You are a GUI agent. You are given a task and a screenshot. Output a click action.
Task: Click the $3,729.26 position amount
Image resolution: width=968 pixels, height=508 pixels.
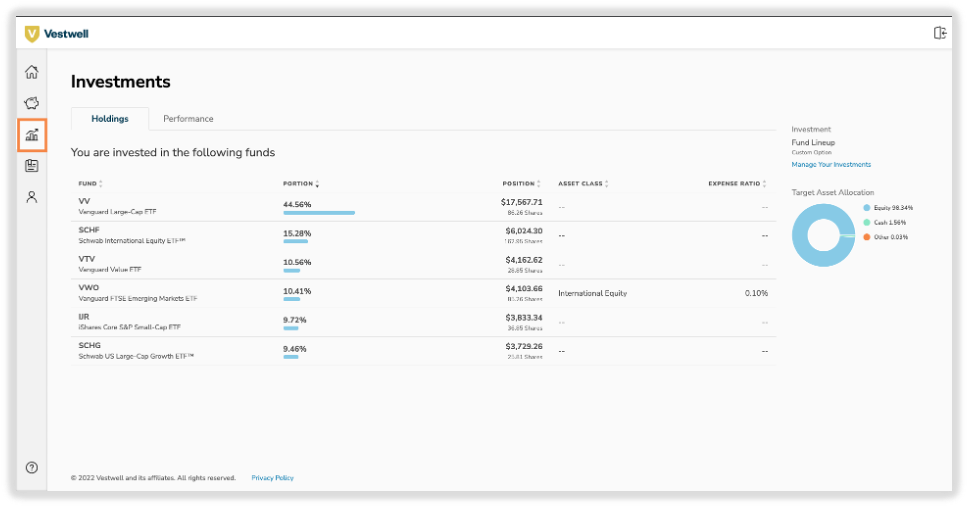pos(524,346)
